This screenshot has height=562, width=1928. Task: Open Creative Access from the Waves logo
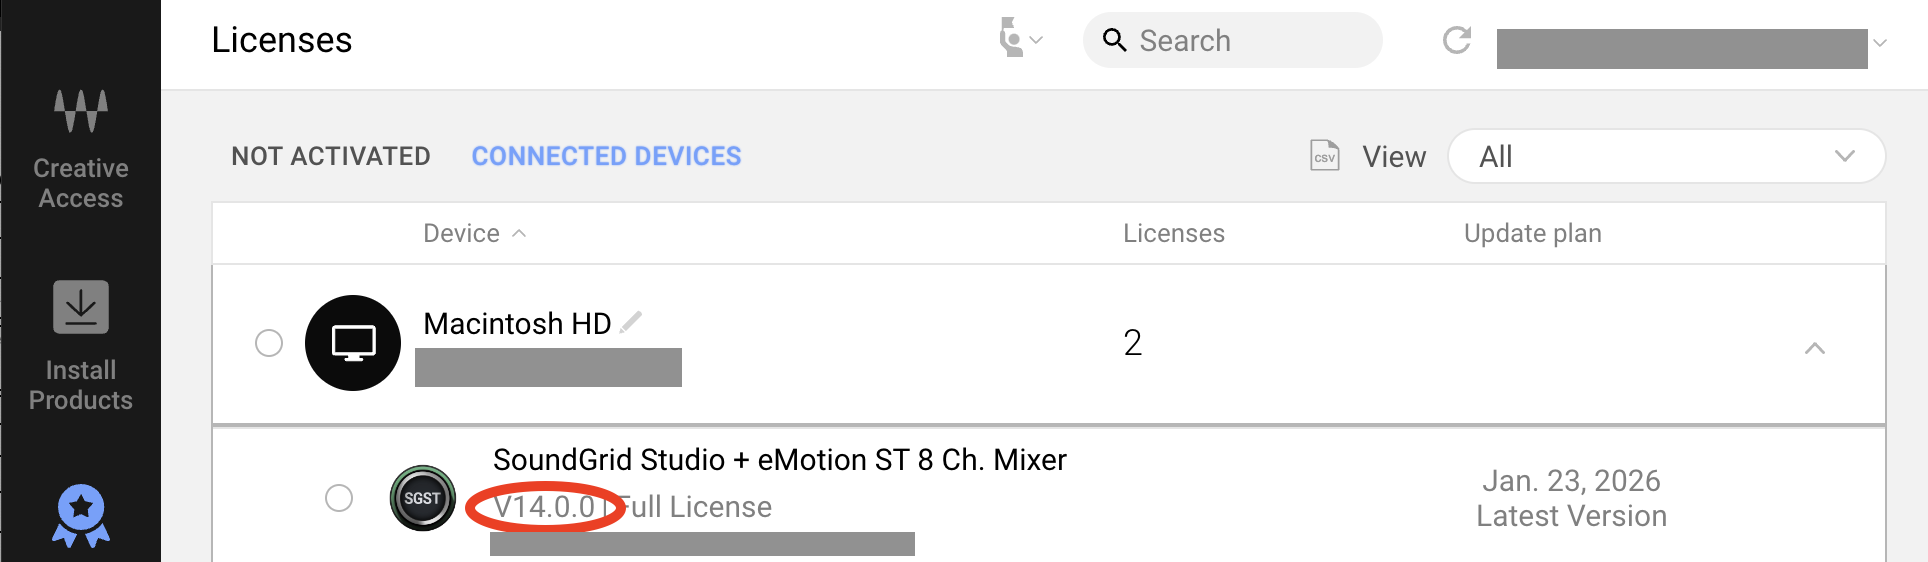(x=81, y=111)
